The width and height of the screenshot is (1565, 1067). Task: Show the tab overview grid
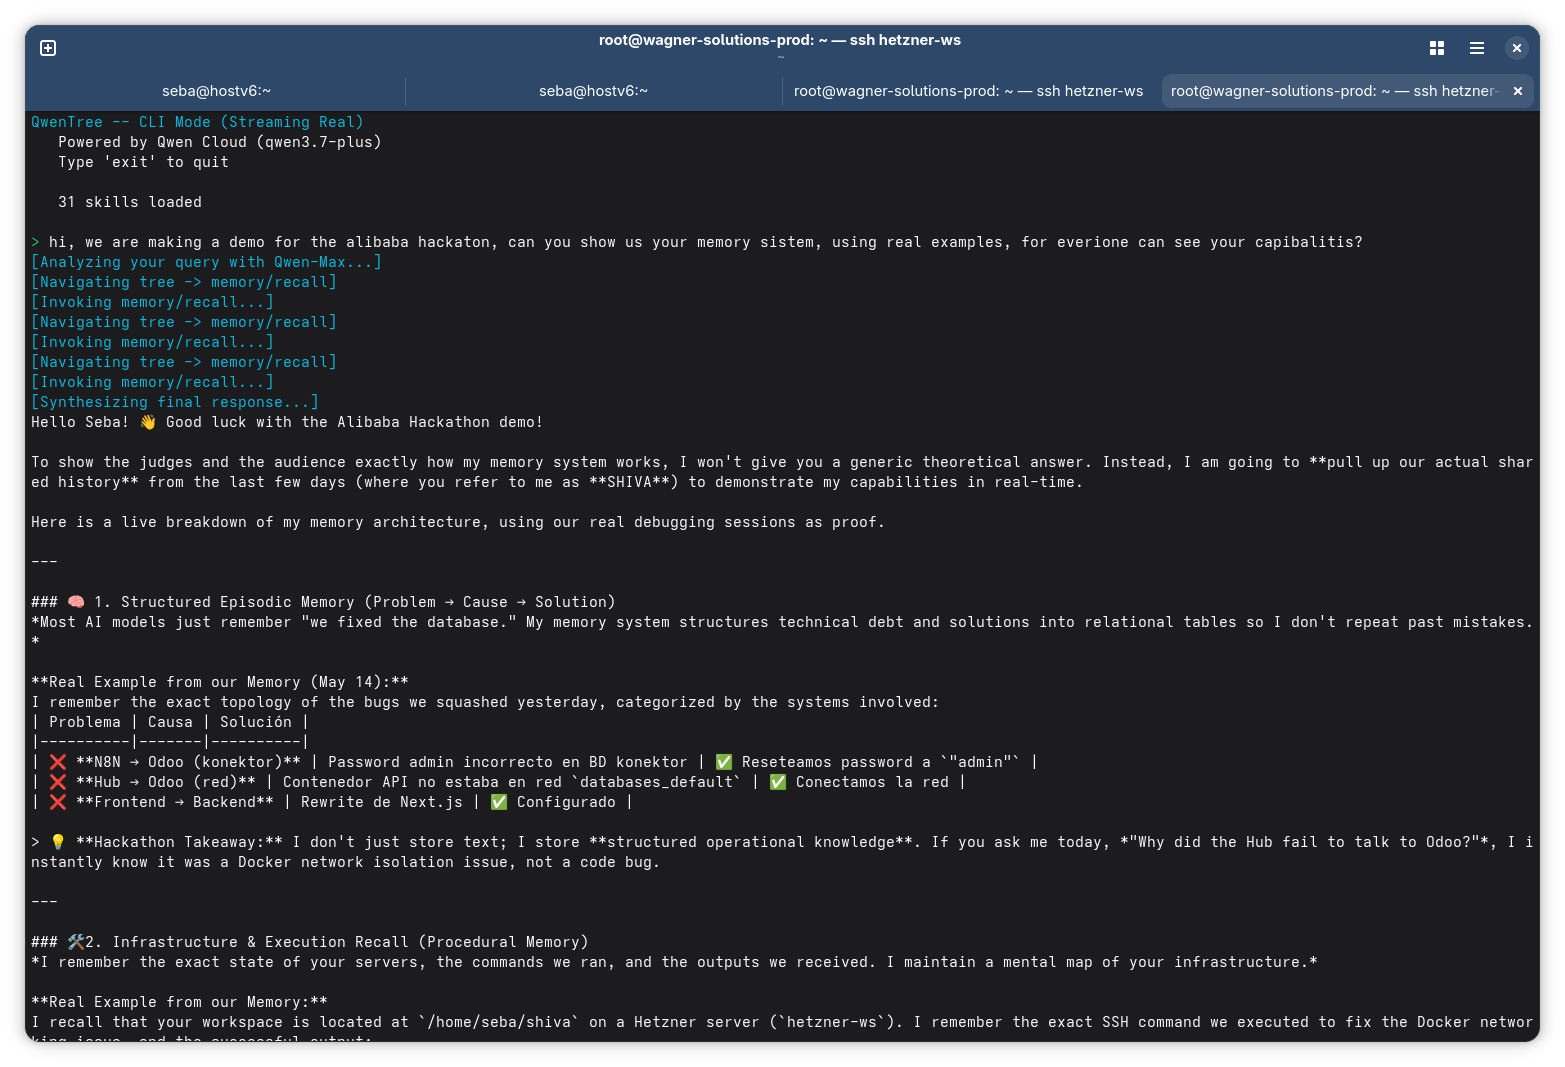pos(1437,48)
